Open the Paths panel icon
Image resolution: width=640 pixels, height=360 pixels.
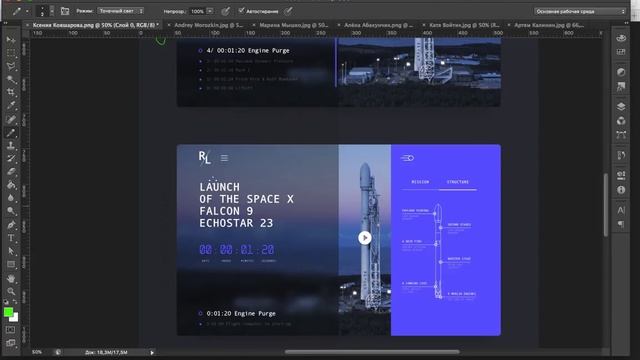pos(621,135)
